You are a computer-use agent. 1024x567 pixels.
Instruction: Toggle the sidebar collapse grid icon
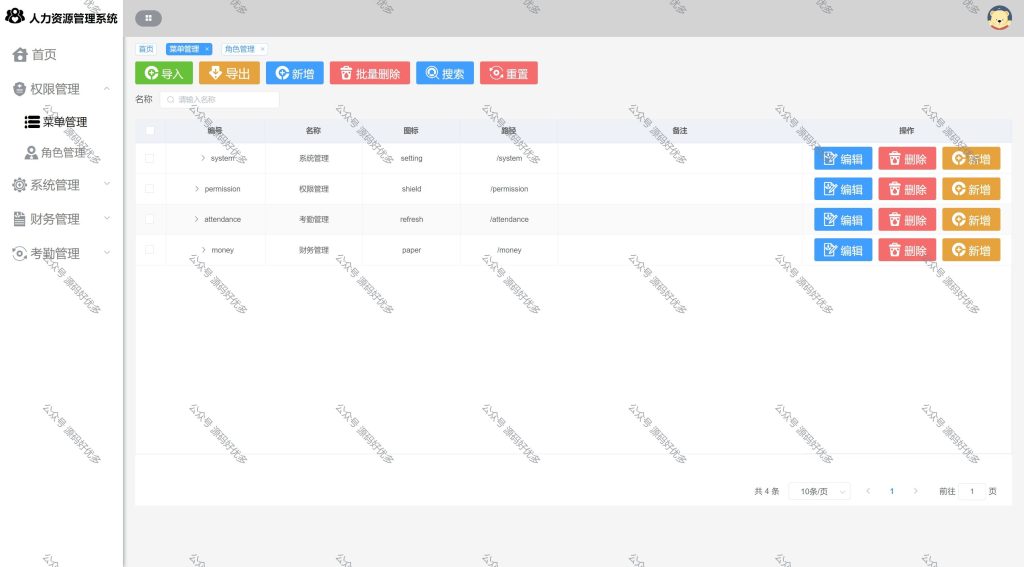(x=148, y=18)
